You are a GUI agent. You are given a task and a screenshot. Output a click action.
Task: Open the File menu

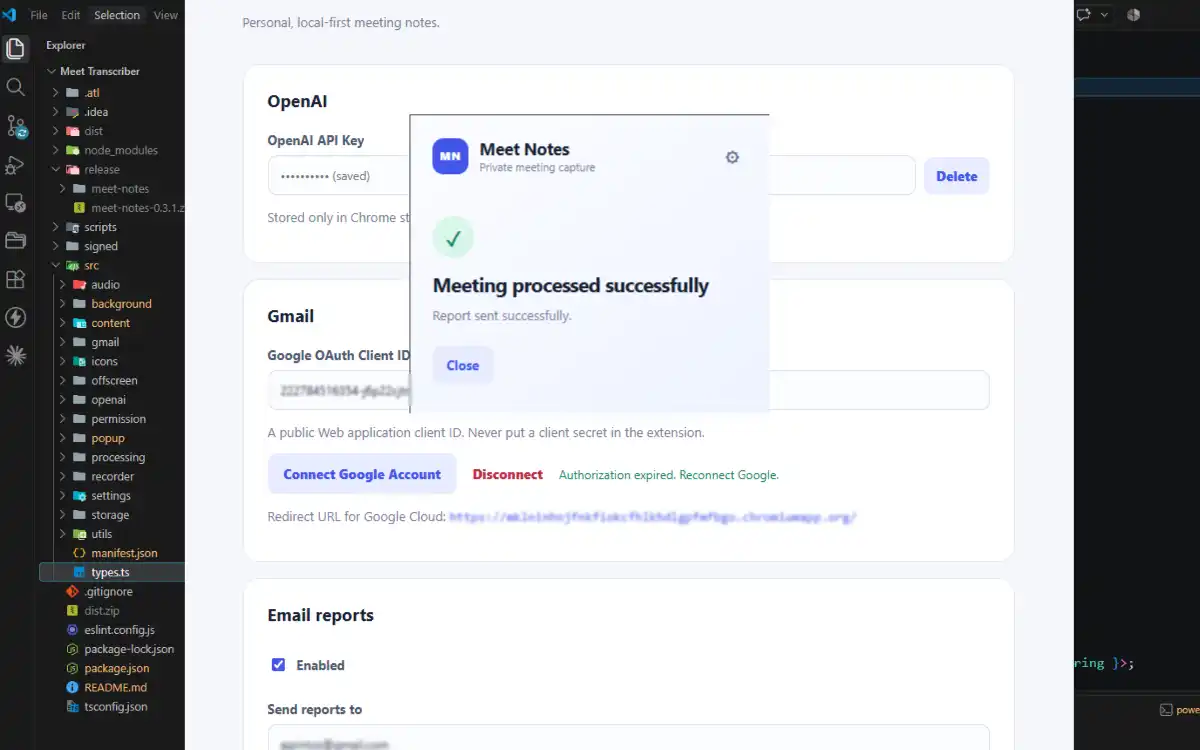39,15
